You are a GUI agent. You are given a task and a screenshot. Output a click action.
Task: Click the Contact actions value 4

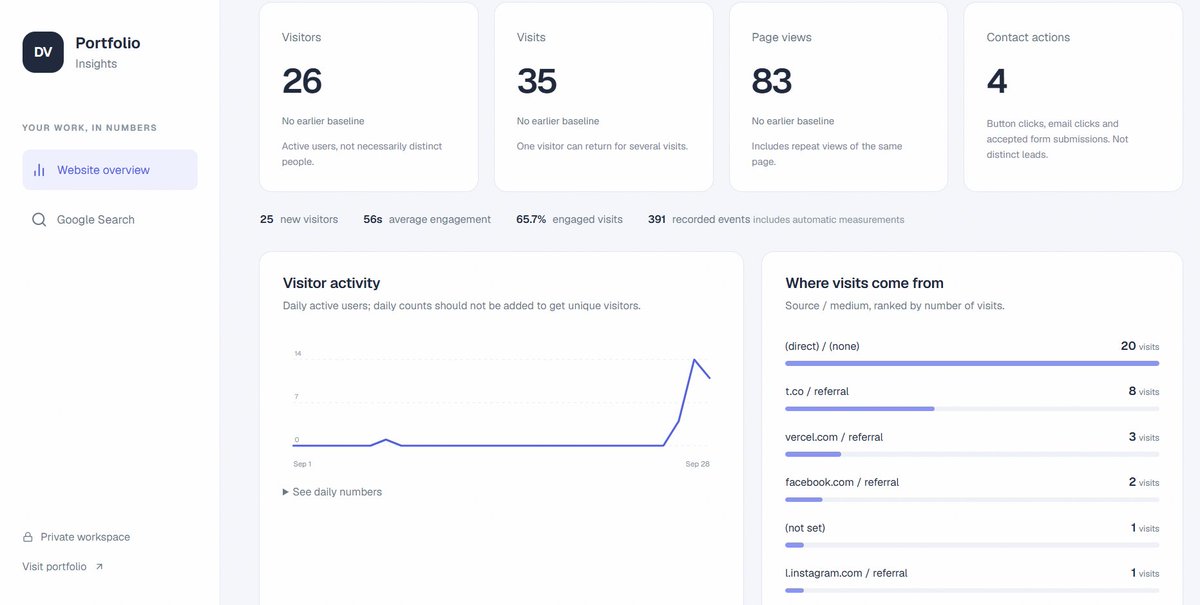coord(997,81)
